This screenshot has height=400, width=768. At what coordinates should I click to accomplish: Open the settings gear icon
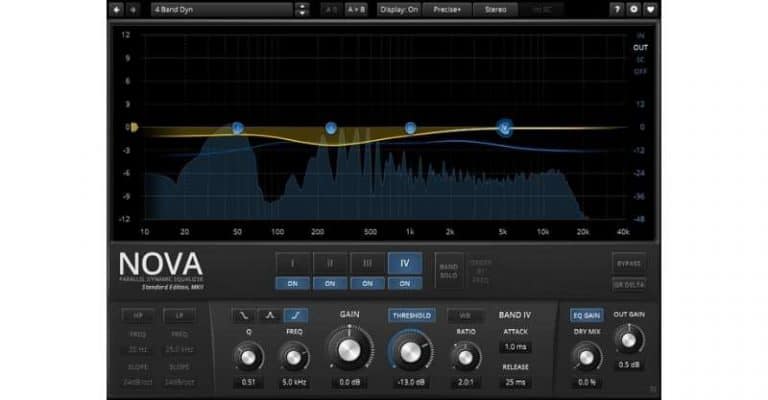(634, 9)
